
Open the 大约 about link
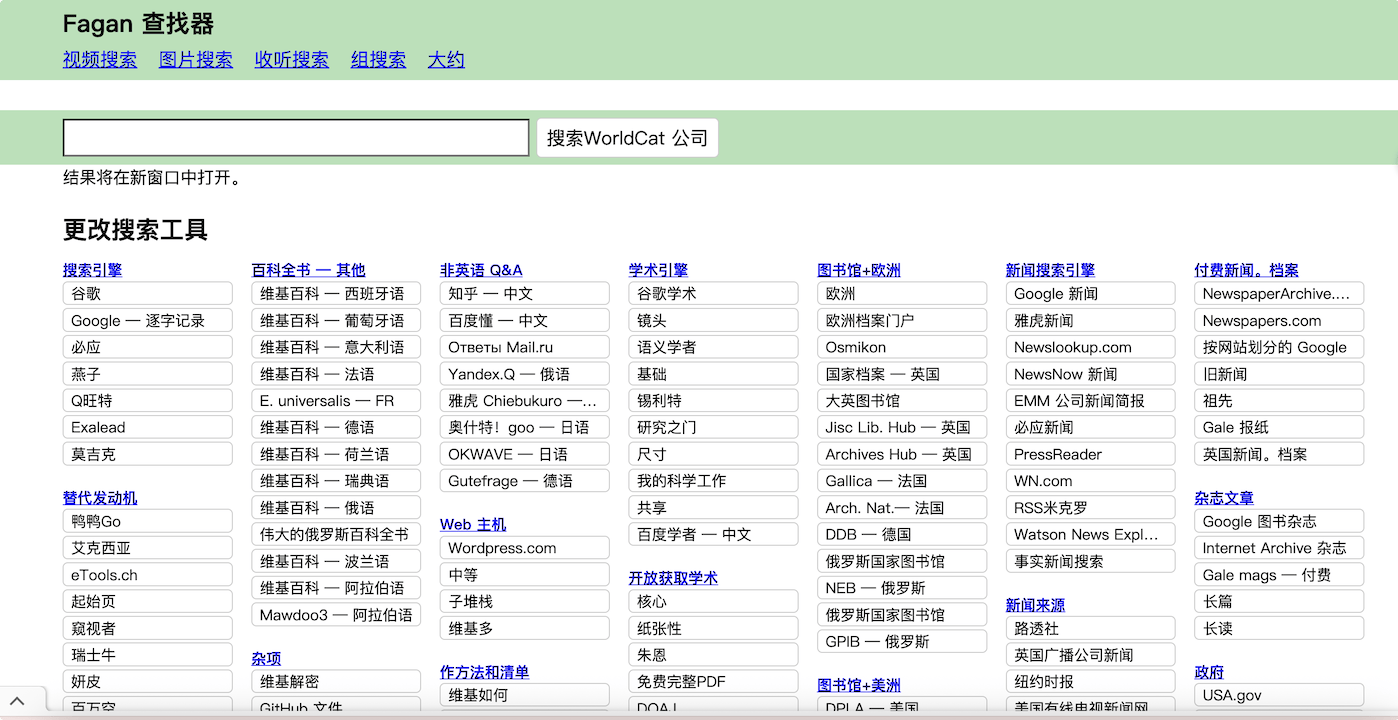(x=446, y=60)
